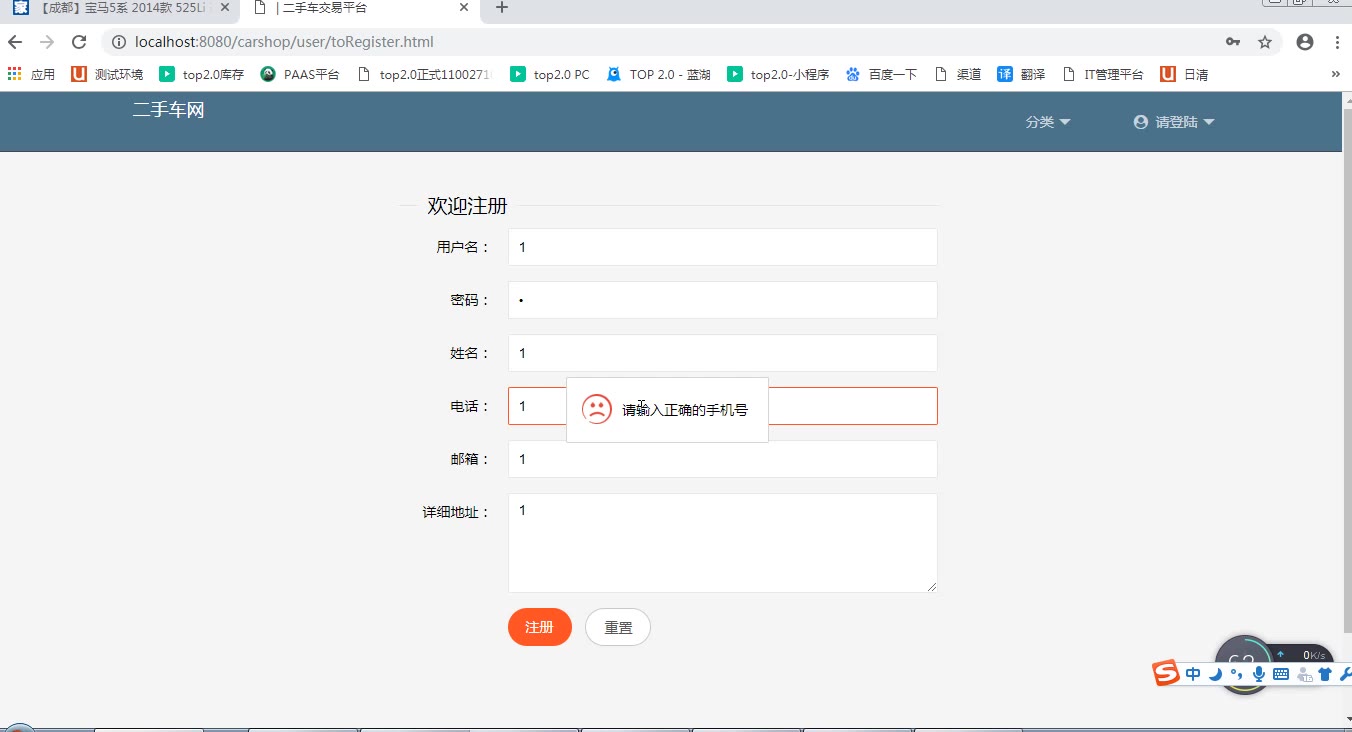
Task: Click the 二手车网 site logo
Action: [x=168, y=110]
